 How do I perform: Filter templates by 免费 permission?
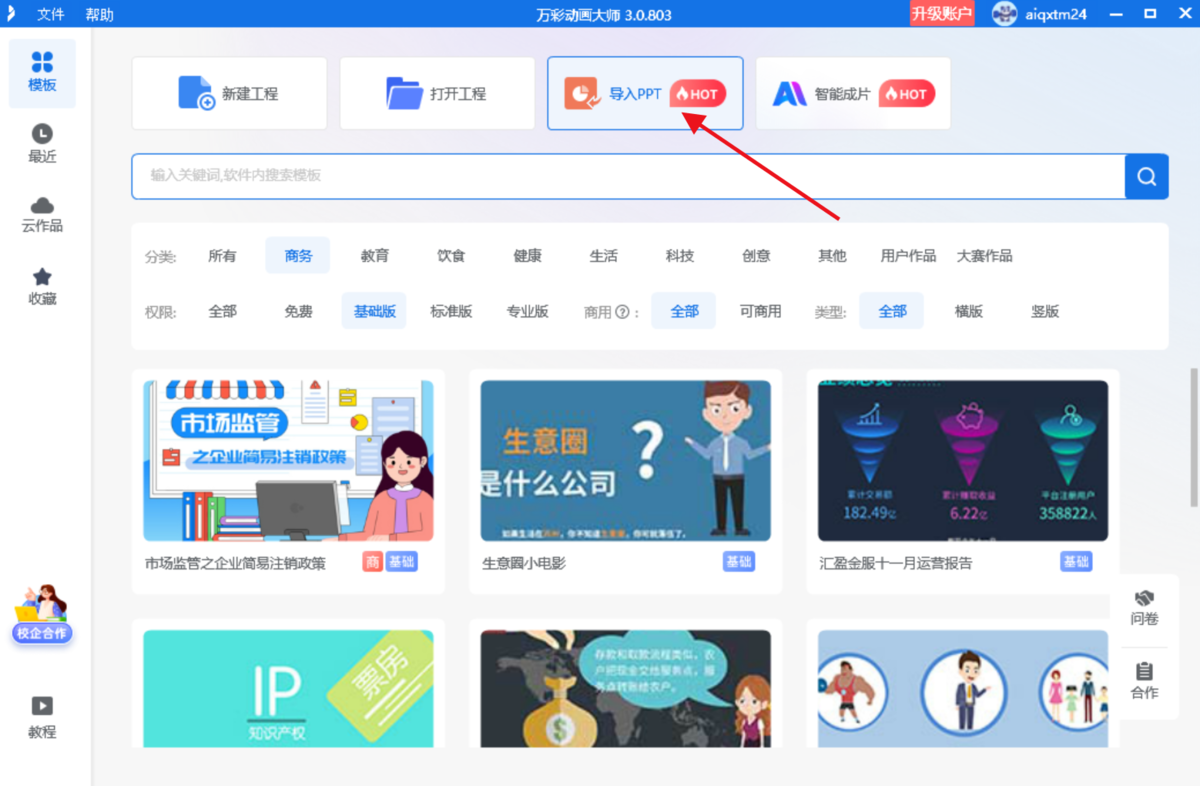coord(297,311)
